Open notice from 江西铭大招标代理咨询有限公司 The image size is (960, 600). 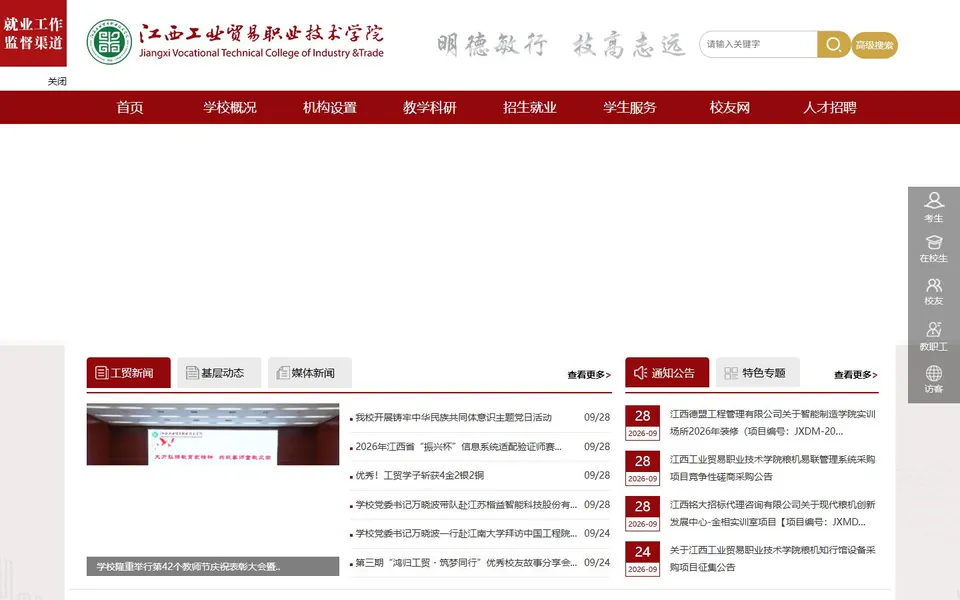(772, 513)
